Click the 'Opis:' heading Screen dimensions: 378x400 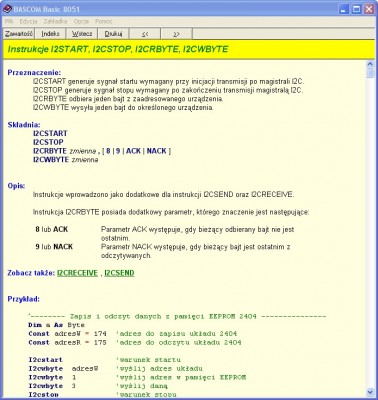click(x=16, y=186)
